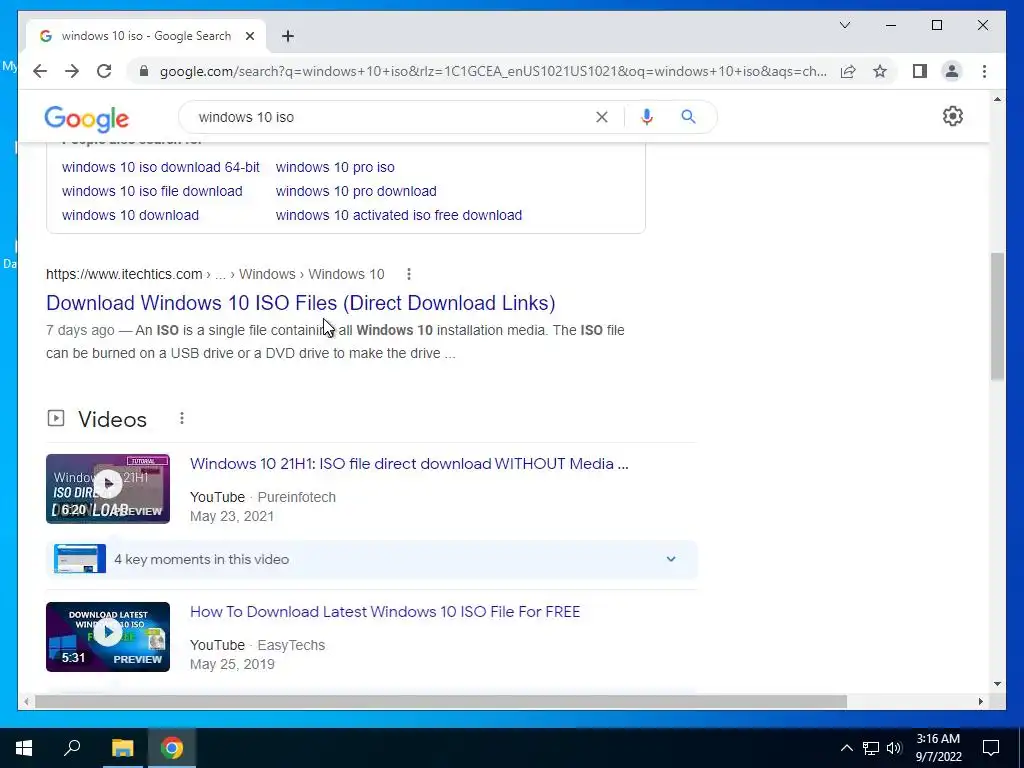Click the scroll up arrow
The image size is (1024, 768).
[x=997, y=99]
